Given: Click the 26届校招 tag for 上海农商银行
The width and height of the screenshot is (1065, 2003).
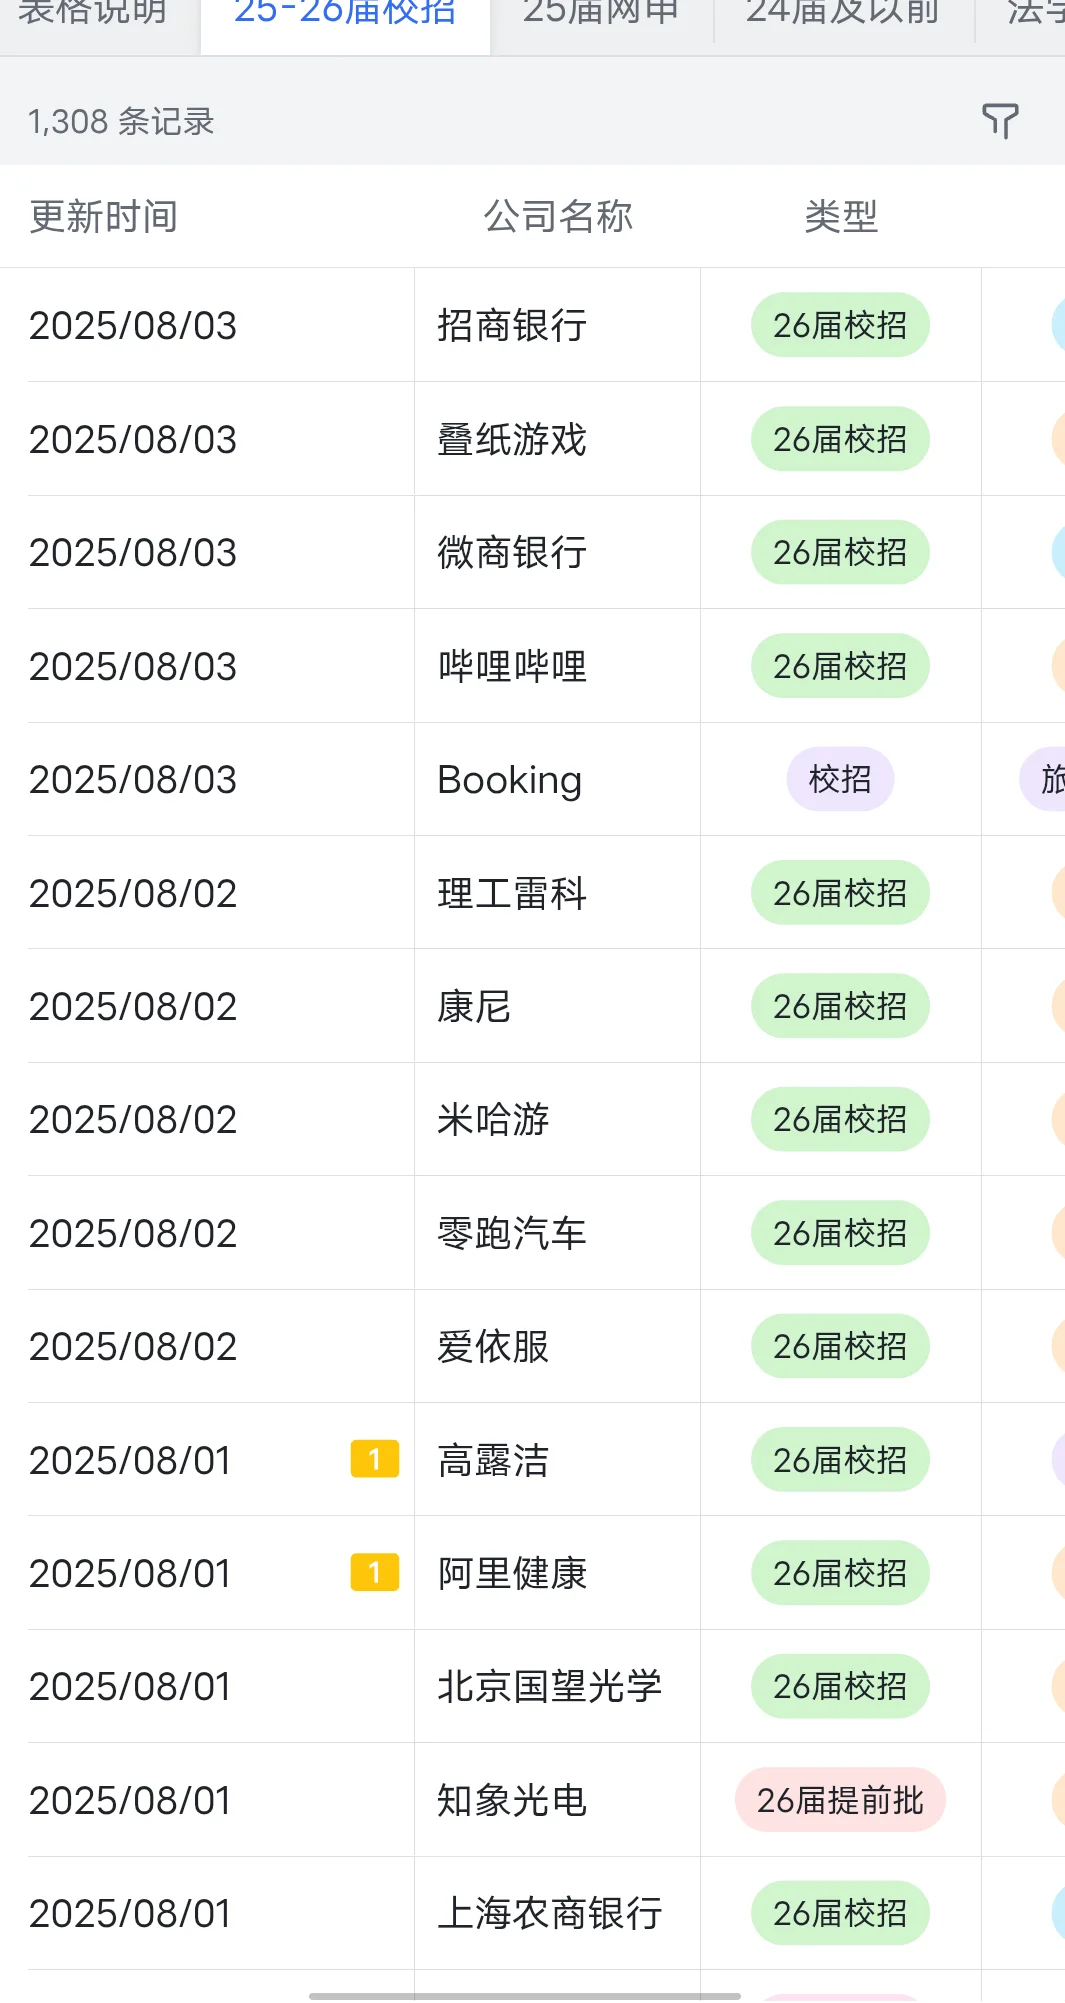Looking at the screenshot, I should click(840, 1913).
